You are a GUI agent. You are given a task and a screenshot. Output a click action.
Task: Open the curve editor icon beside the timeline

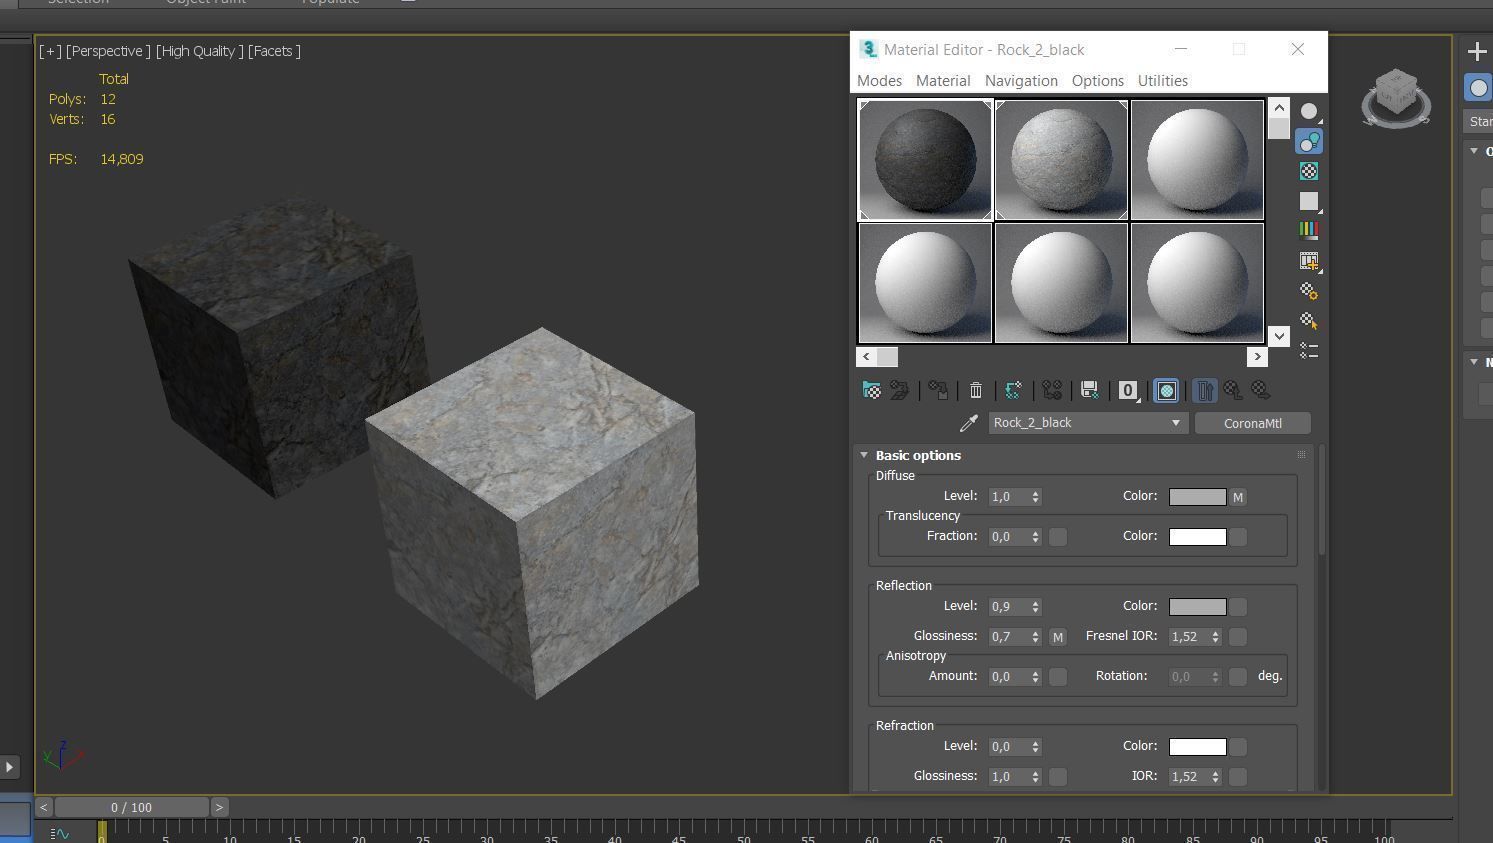(x=59, y=833)
